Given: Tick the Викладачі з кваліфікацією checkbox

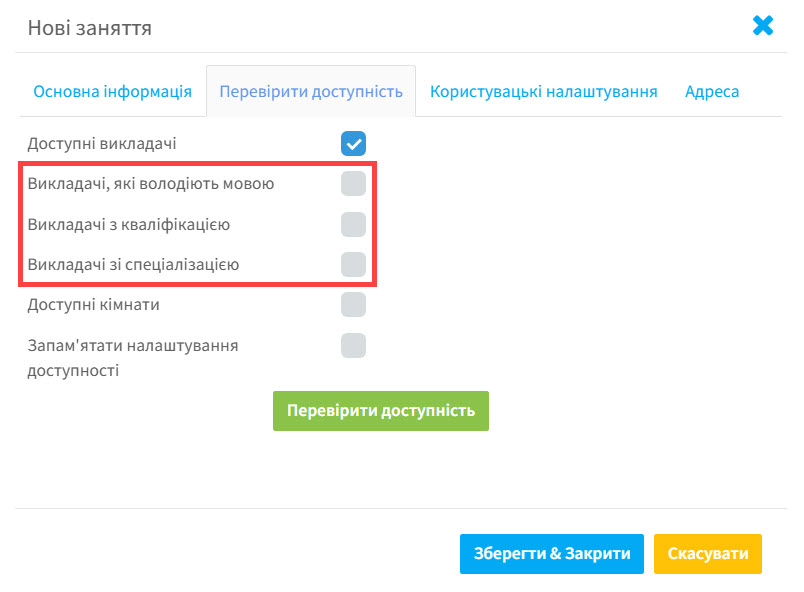Looking at the screenshot, I should click(353, 224).
